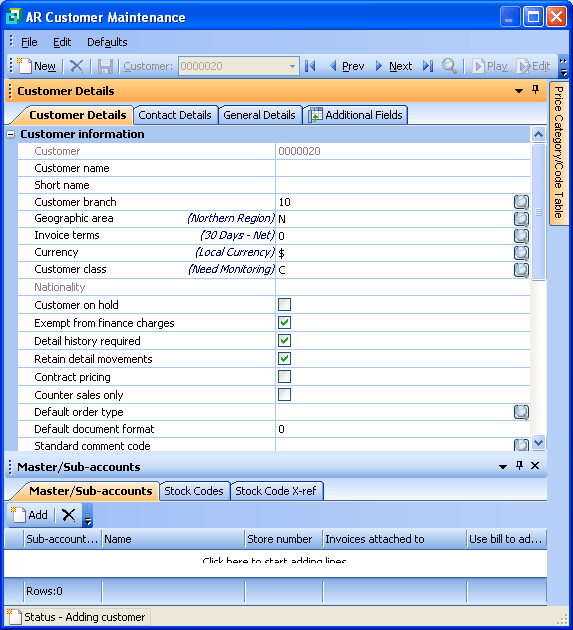Select the Master/Sub-accounts tab
Viewport: 573px width, 630px height.
point(90,491)
